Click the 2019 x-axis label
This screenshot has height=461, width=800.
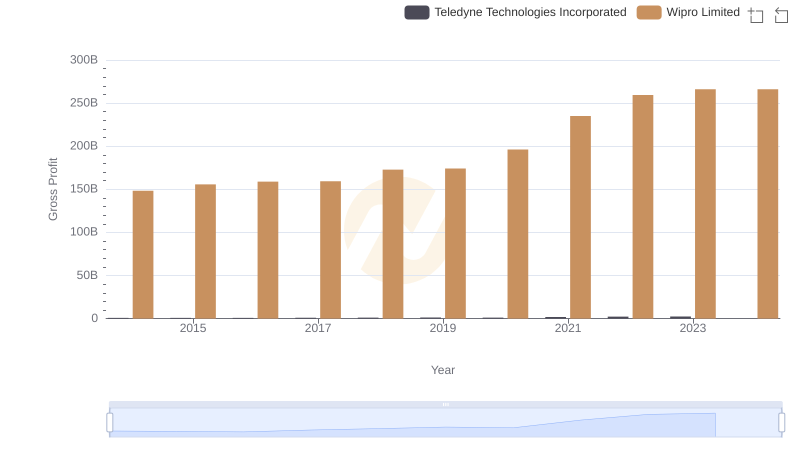pyautogui.click(x=443, y=328)
